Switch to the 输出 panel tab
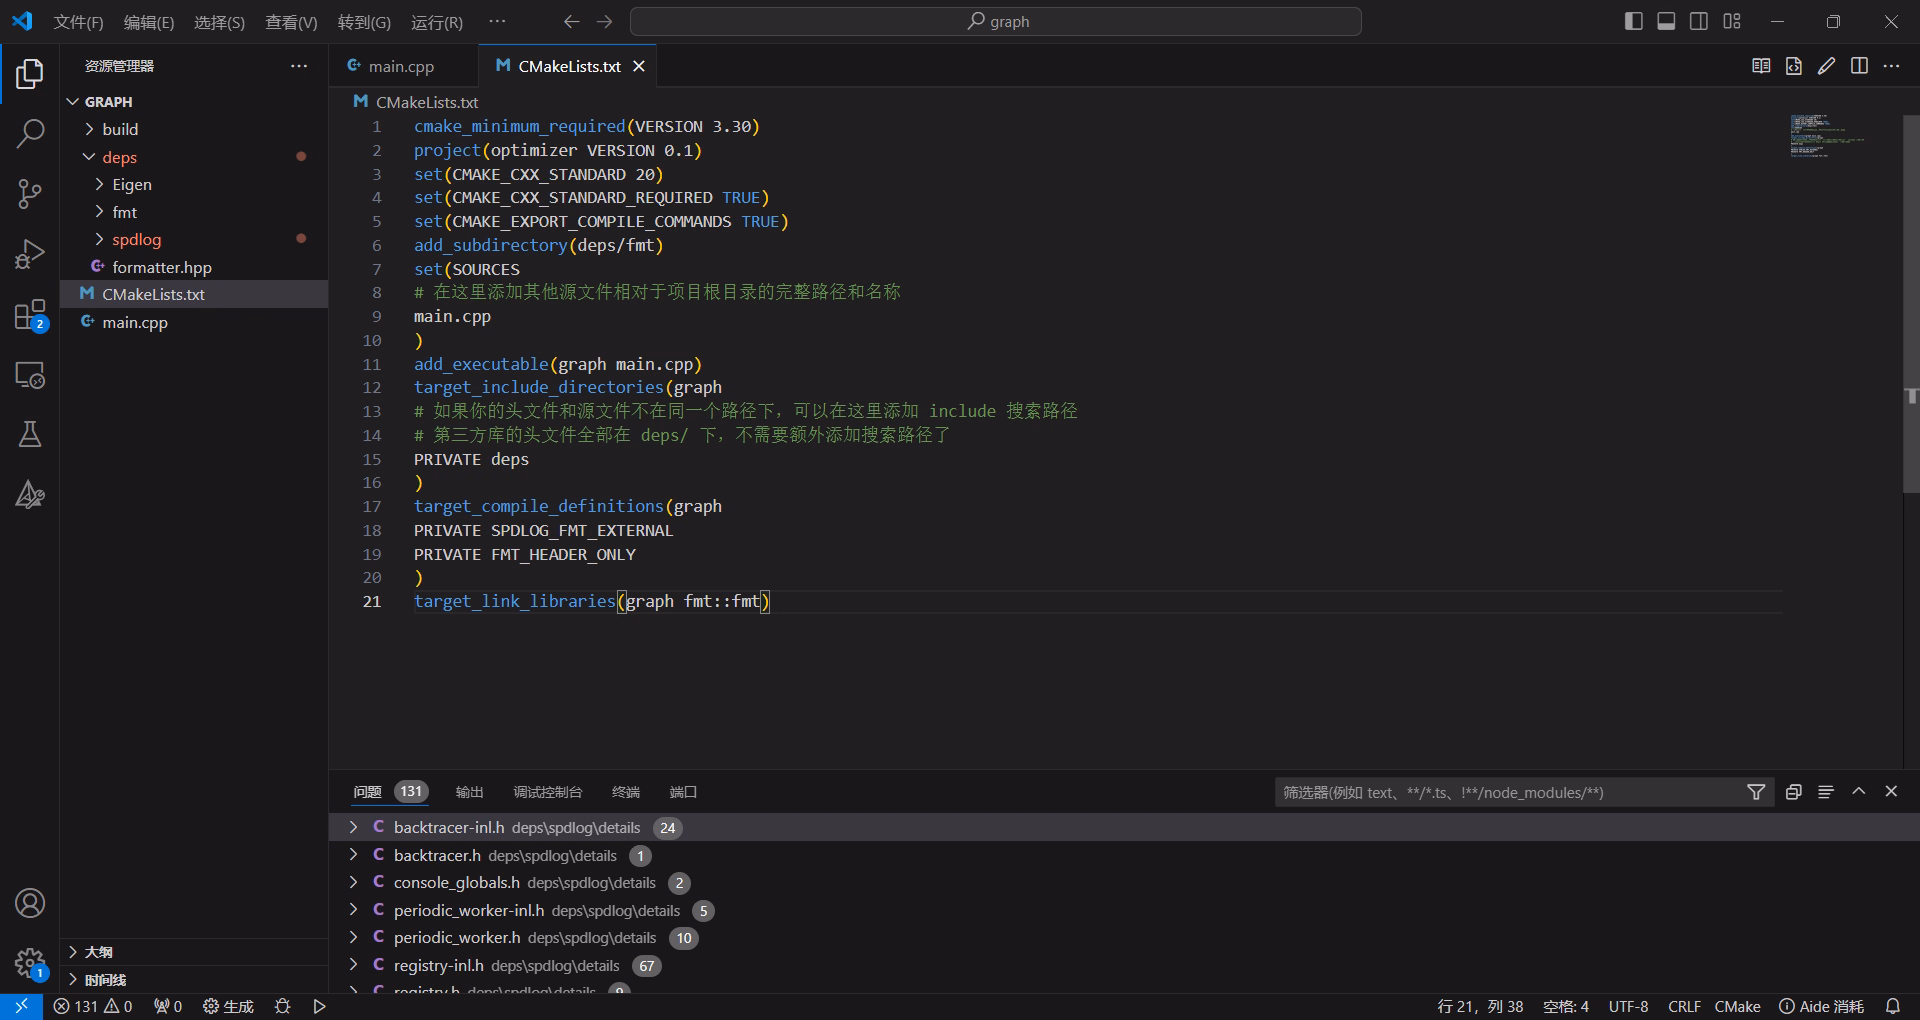 point(469,792)
